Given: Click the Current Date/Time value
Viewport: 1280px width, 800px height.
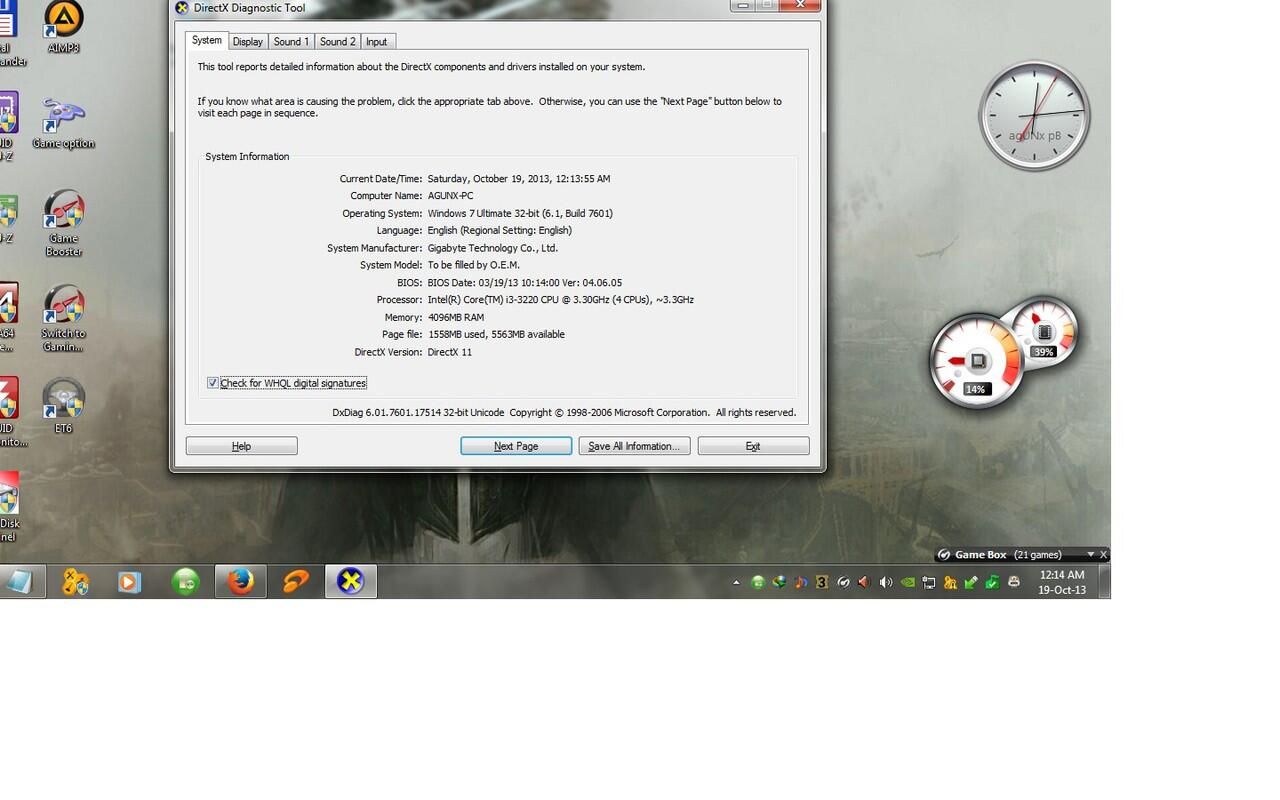Looking at the screenshot, I should coord(518,179).
